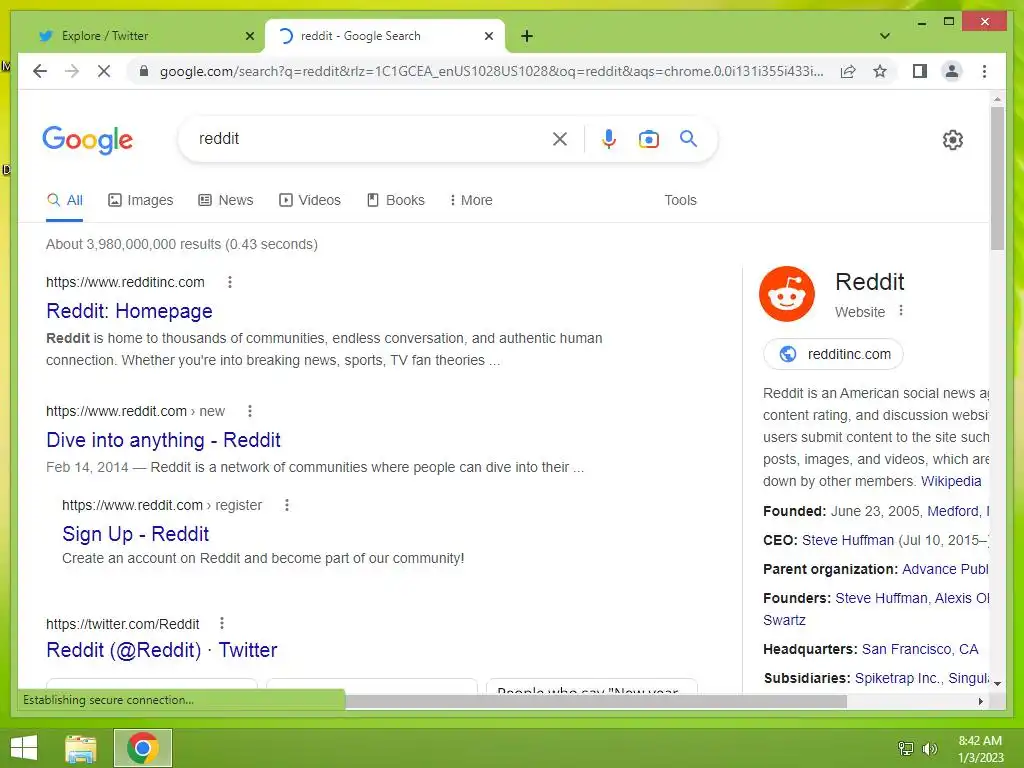Screen dimensions: 1024x768
Task: Open the Wikipedia link in Reddit description
Action: (x=951, y=481)
